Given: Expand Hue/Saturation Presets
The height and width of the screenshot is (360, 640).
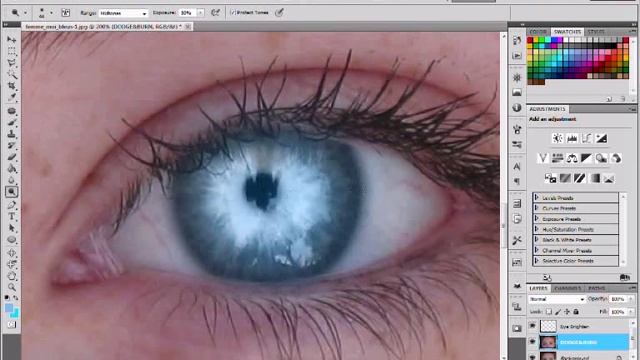Looking at the screenshot, I should pyautogui.click(x=537, y=229).
